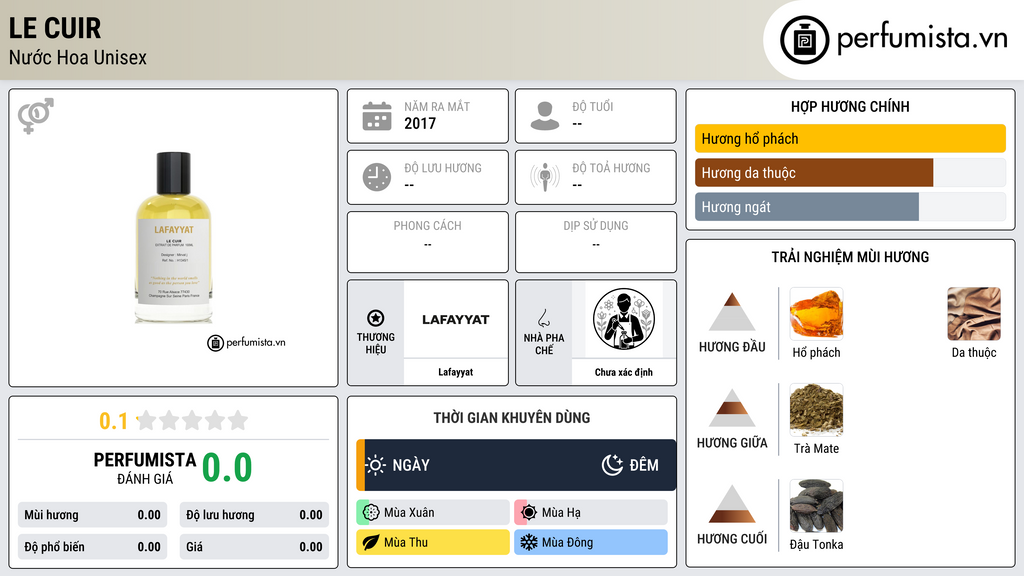Open the Hổ phách note thumbnail
The height and width of the screenshot is (576, 1024).
coord(816,313)
